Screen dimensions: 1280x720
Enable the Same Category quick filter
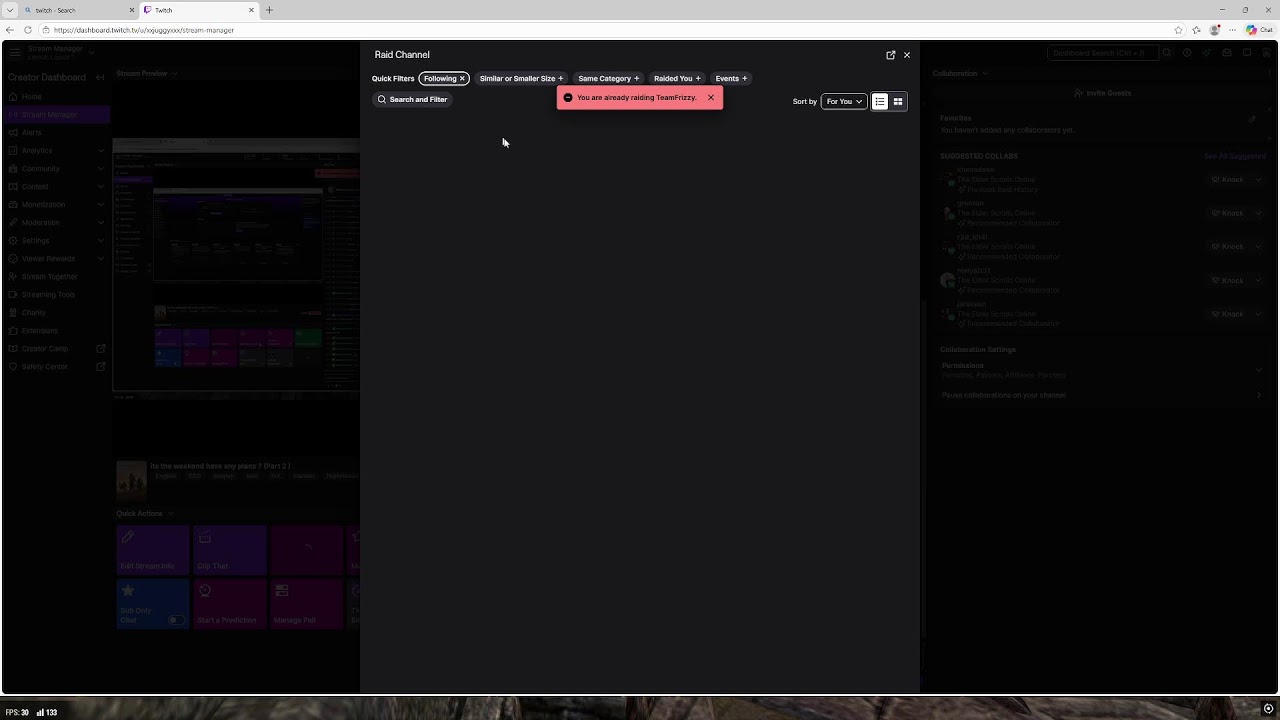point(608,78)
